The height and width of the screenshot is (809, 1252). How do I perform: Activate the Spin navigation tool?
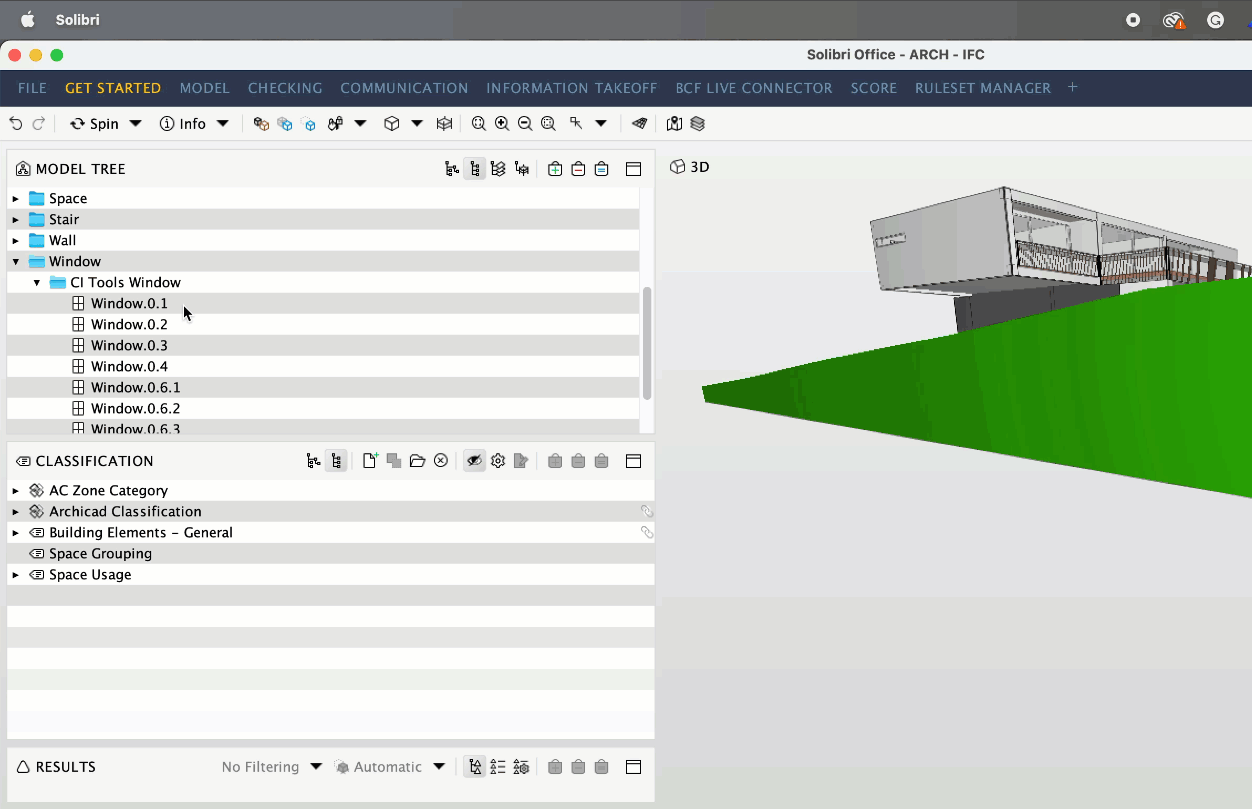94,124
